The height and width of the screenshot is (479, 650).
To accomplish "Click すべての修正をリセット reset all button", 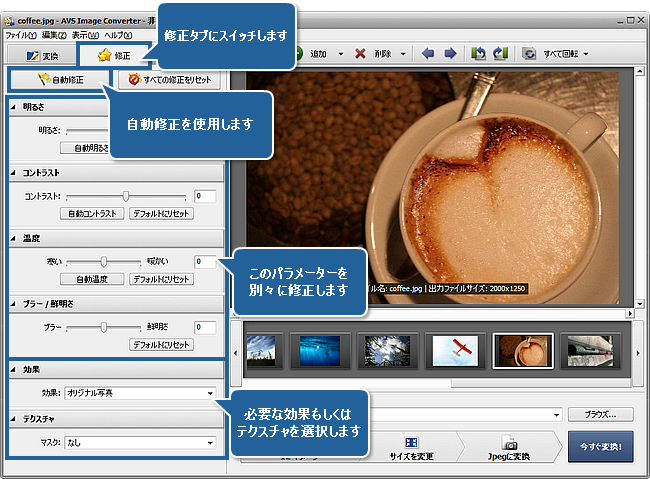I will click(169, 79).
